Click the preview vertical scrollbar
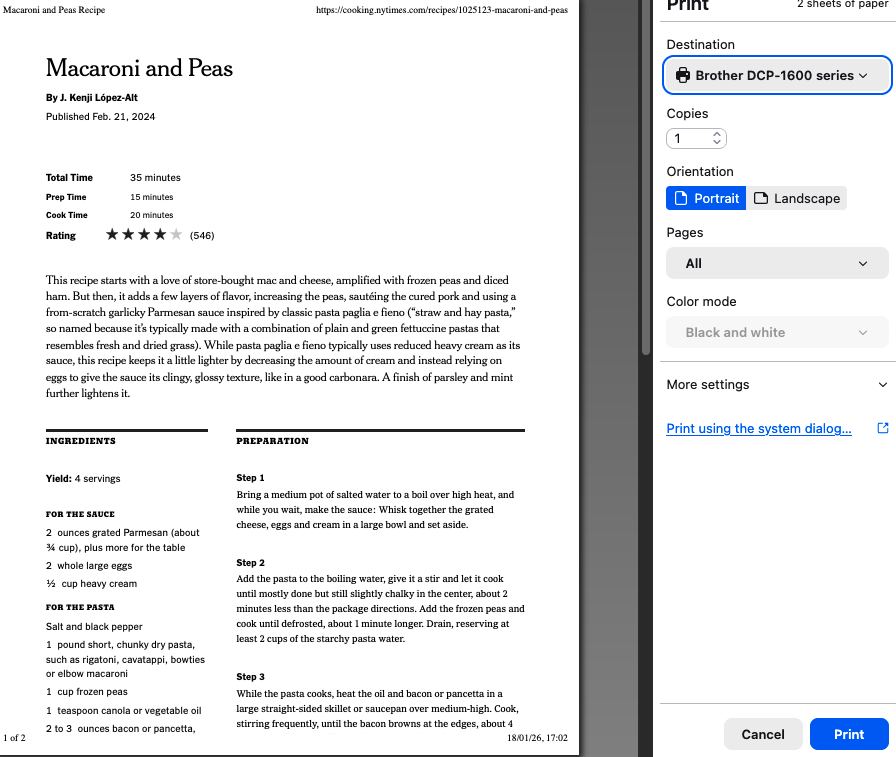Screen dimensions: 896x757 (x=646, y=177)
